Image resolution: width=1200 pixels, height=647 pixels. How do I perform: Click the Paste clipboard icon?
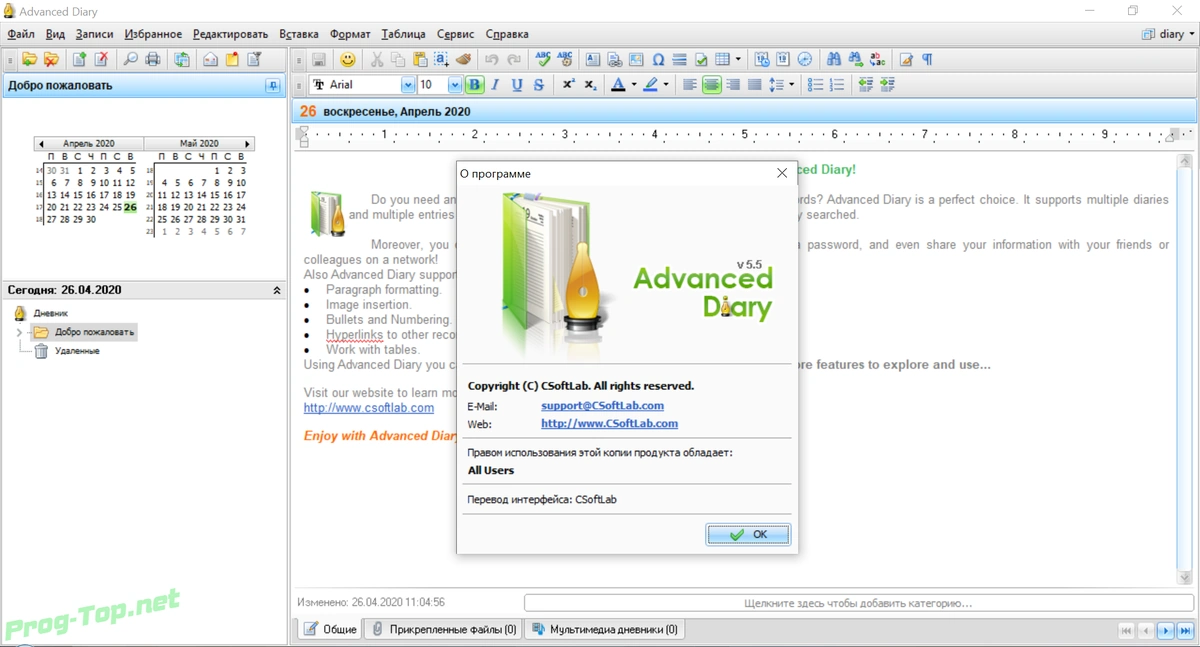(419, 60)
